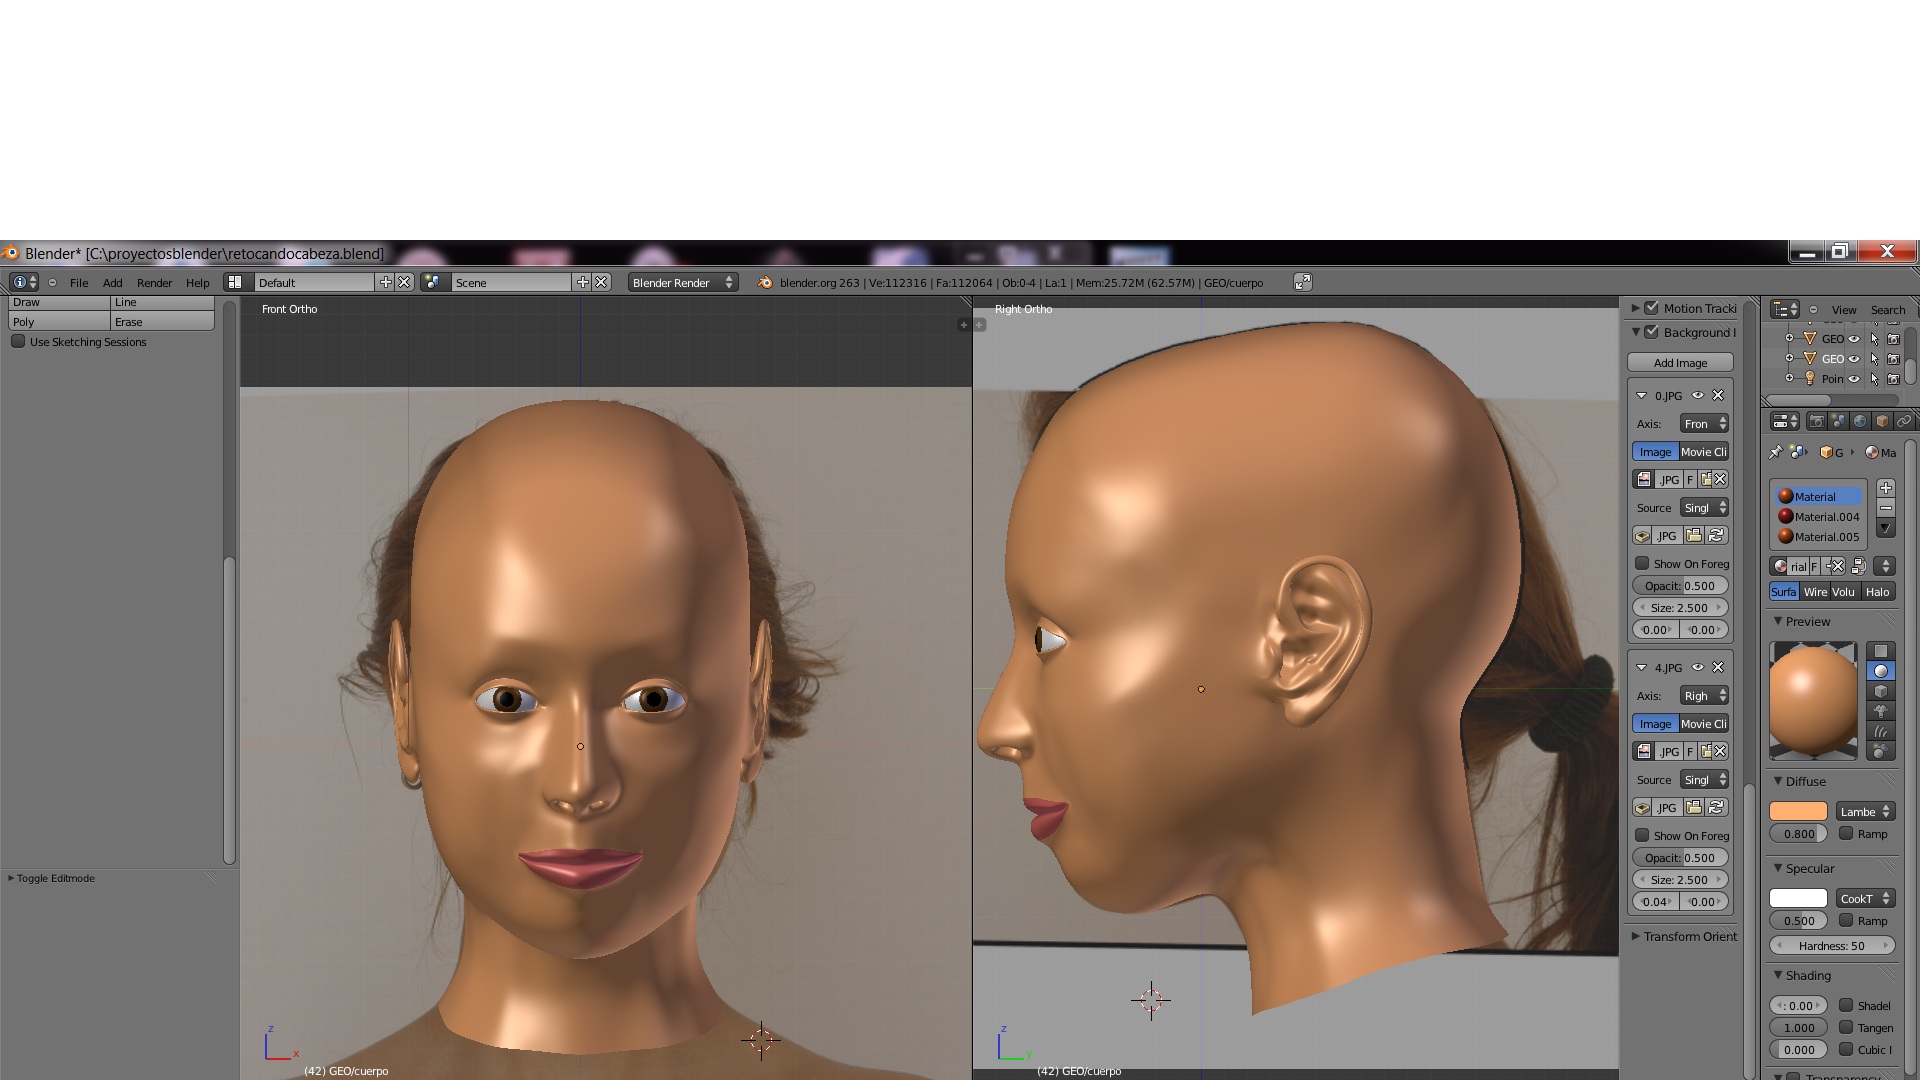The height and width of the screenshot is (1080, 1920).
Task: Click the Add Image button
Action: [x=1680, y=363]
